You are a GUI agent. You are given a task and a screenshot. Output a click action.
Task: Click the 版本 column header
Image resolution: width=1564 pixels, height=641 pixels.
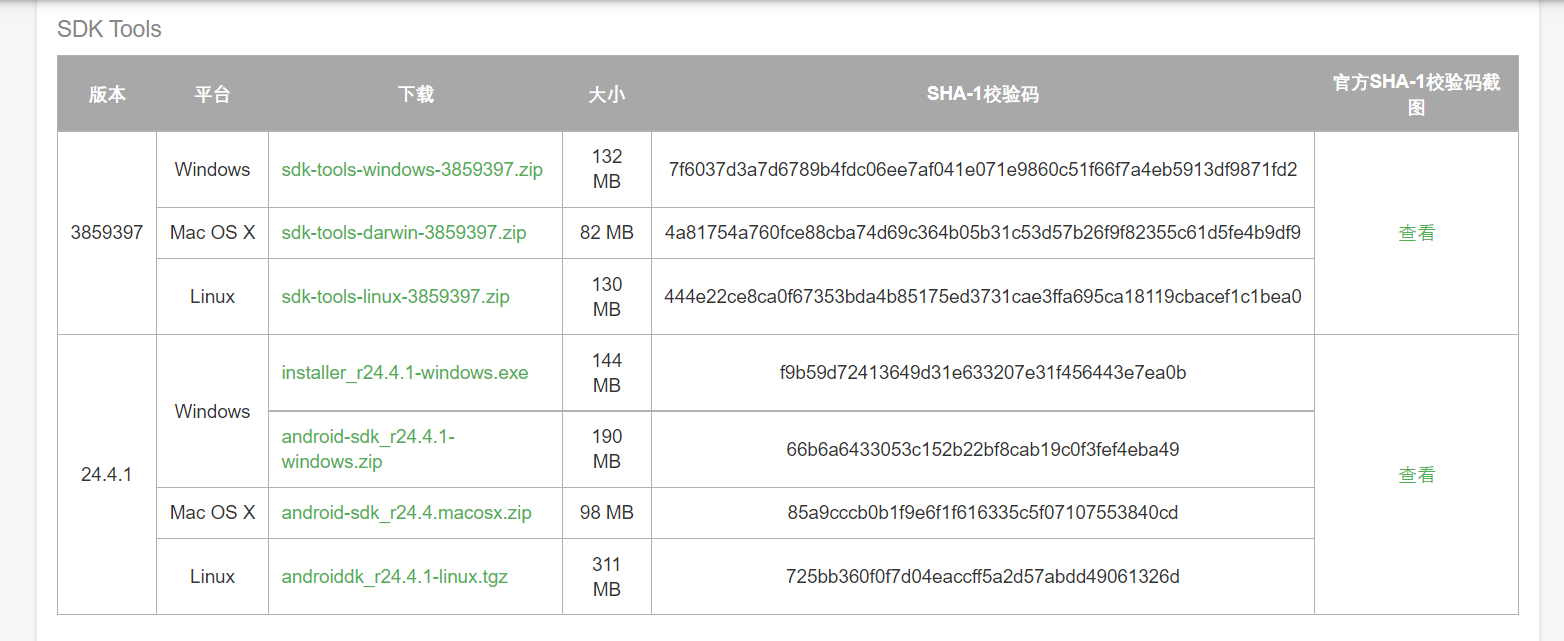107,94
